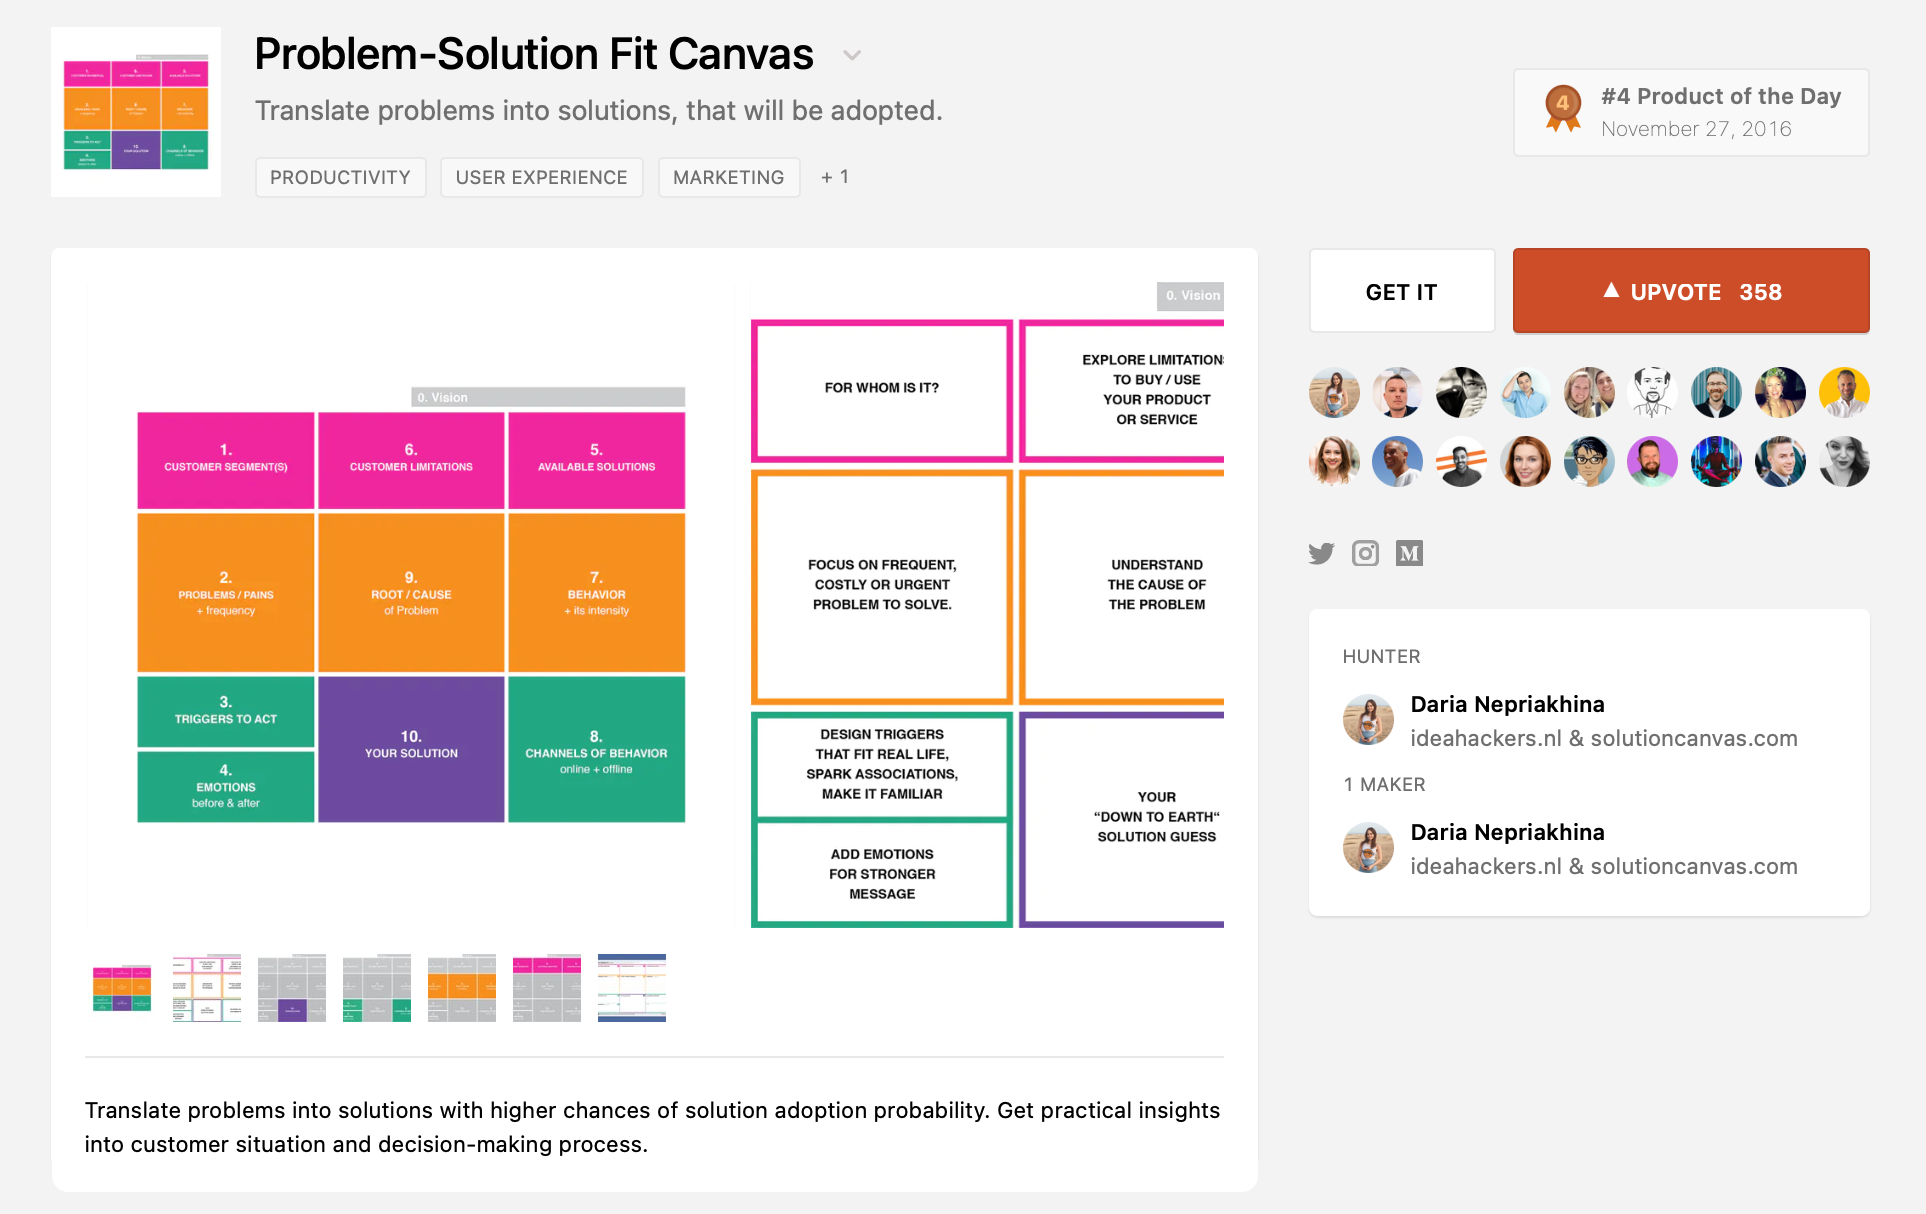Upvote the product with 358 votes
Image resolution: width=1926 pixels, height=1214 pixels.
pyautogui.click(x=1690, y=291)
